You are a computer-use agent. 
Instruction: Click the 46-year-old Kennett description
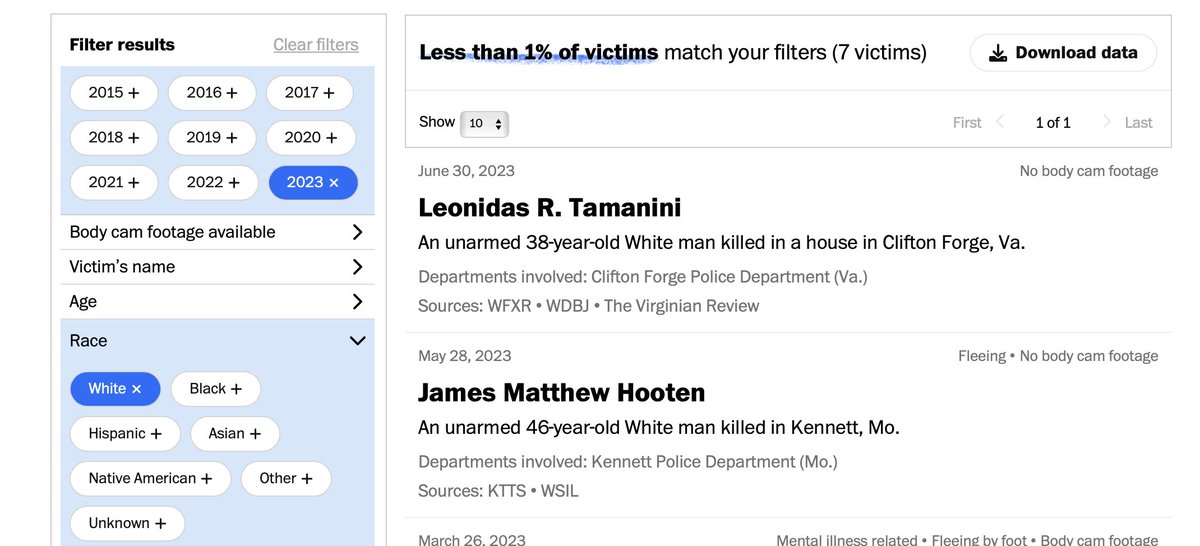tap(659, 428)
